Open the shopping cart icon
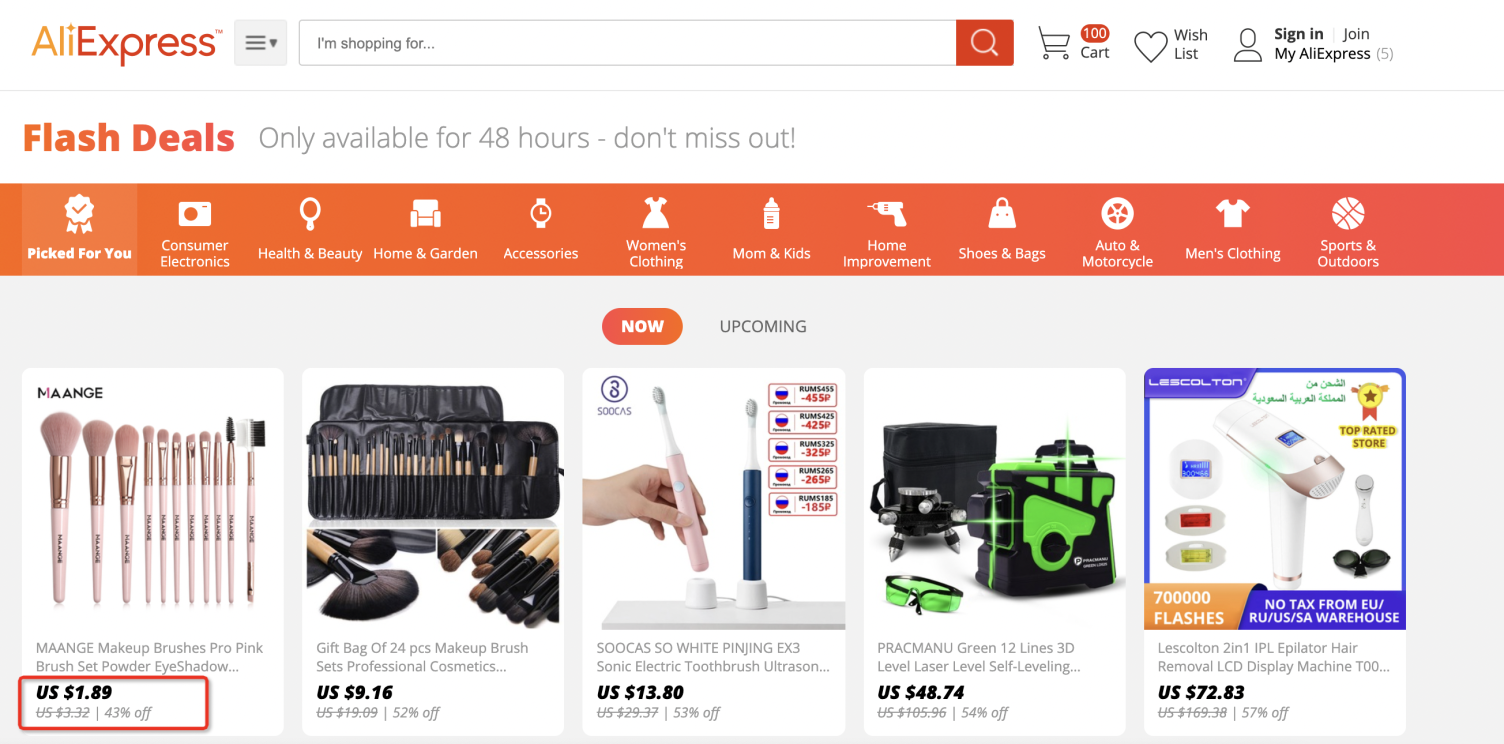The height and width of the screenshot is (744, 1504). coord(1054,44)
